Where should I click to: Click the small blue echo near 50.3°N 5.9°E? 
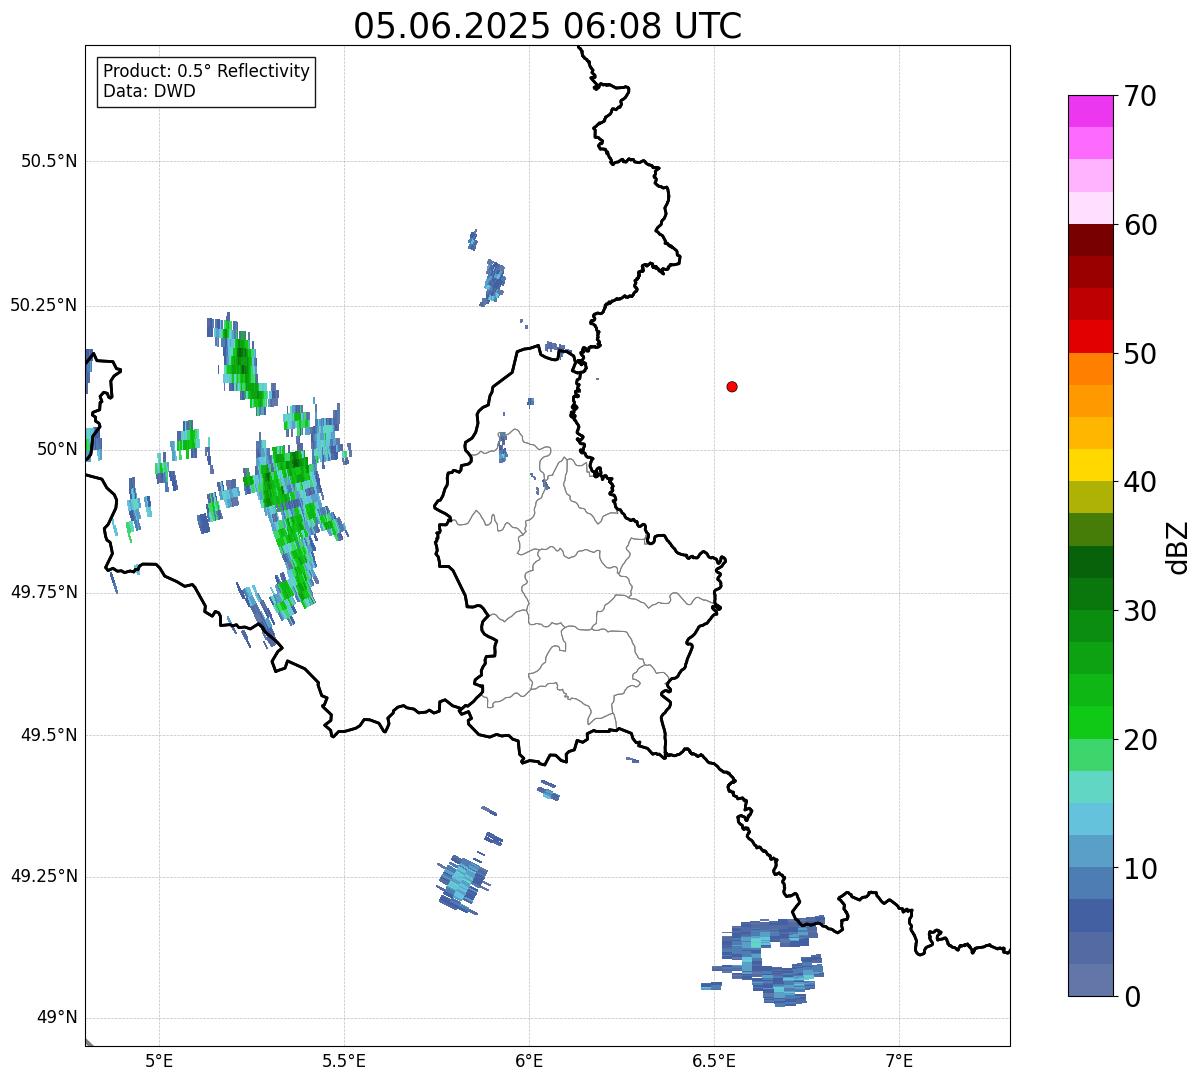pos(492,281)
